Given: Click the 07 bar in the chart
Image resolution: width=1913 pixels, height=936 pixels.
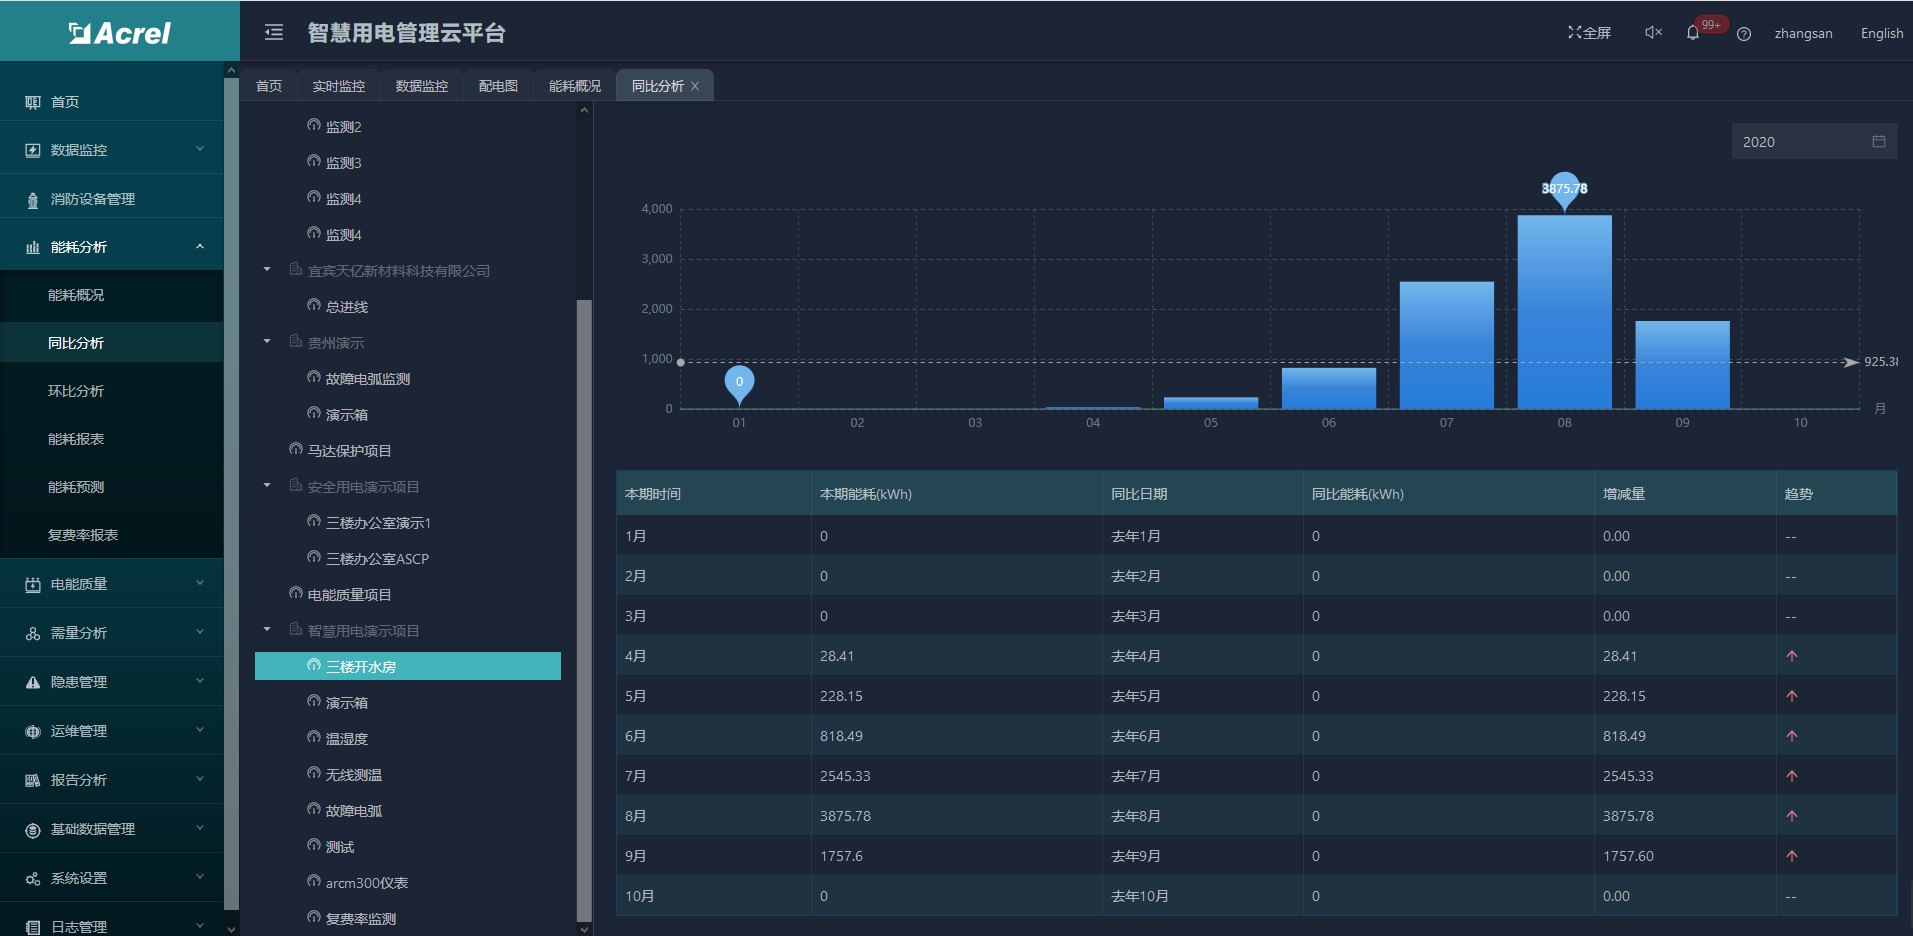Looking at the screenshot, I should click(x=1446, y=345).
